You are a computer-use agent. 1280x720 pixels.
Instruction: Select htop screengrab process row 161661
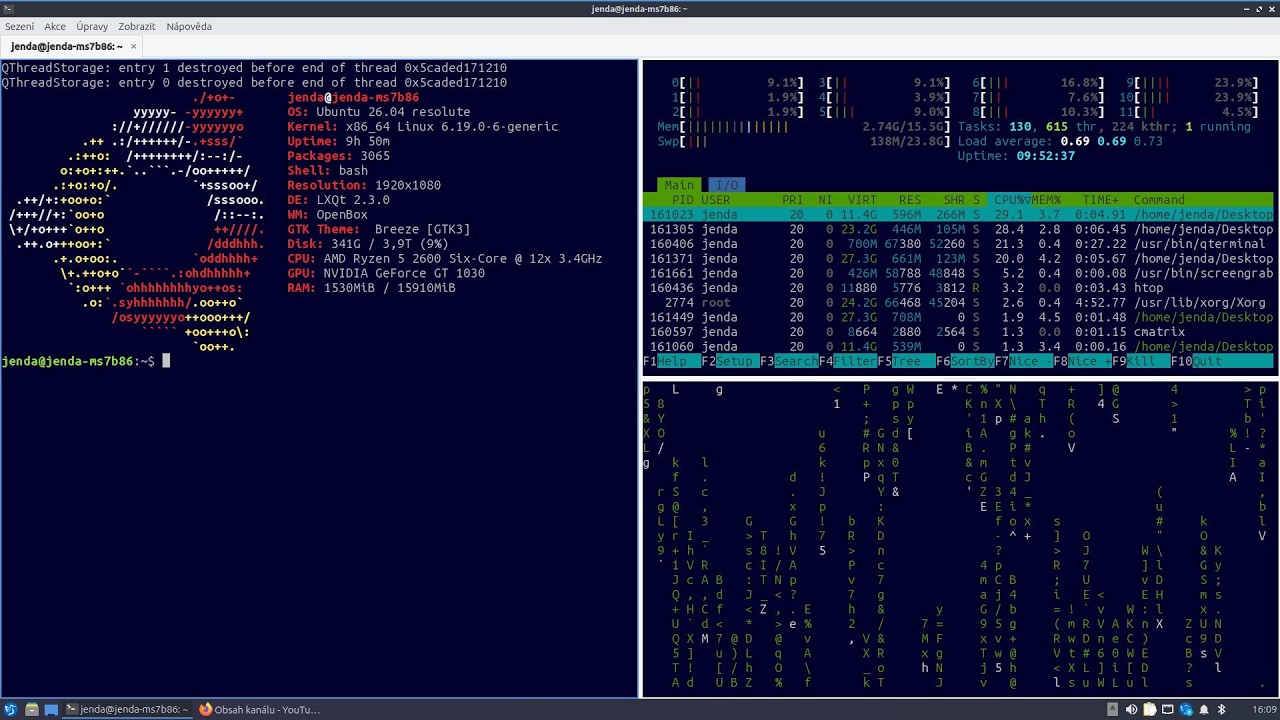(x=958, y=273)
